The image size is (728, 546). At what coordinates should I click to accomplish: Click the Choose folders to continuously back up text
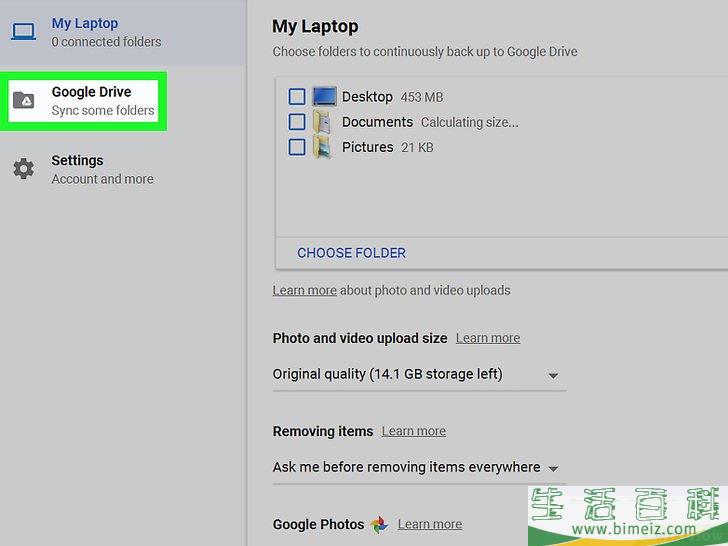[x=425, y=52]
